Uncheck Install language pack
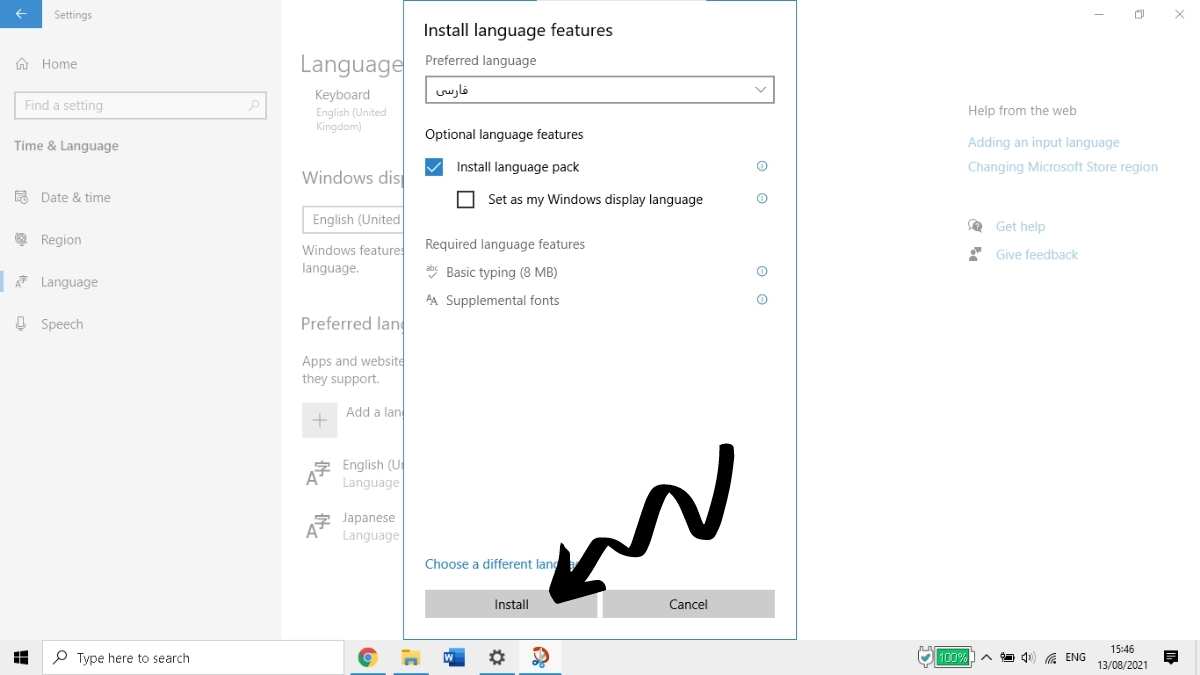 click(433, 166)
